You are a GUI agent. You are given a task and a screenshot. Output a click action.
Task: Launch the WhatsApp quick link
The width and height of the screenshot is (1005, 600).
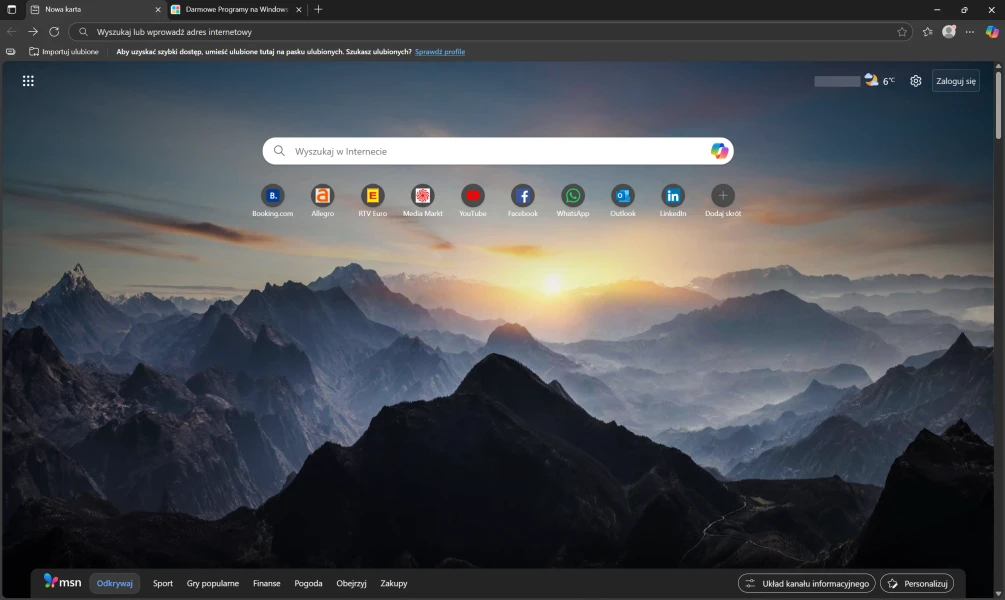pos(572,196)
